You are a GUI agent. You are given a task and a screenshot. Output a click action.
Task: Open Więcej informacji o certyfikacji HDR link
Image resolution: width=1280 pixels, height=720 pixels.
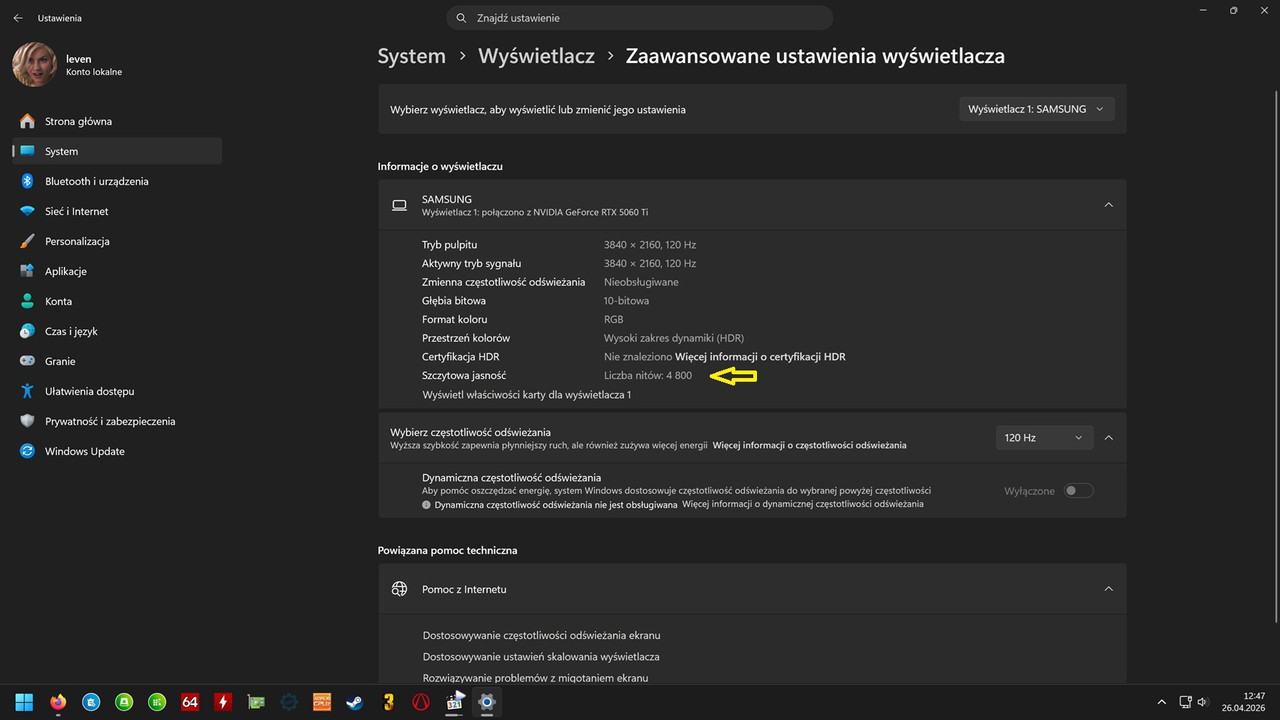pyautogui.click(x=760, y=357)
